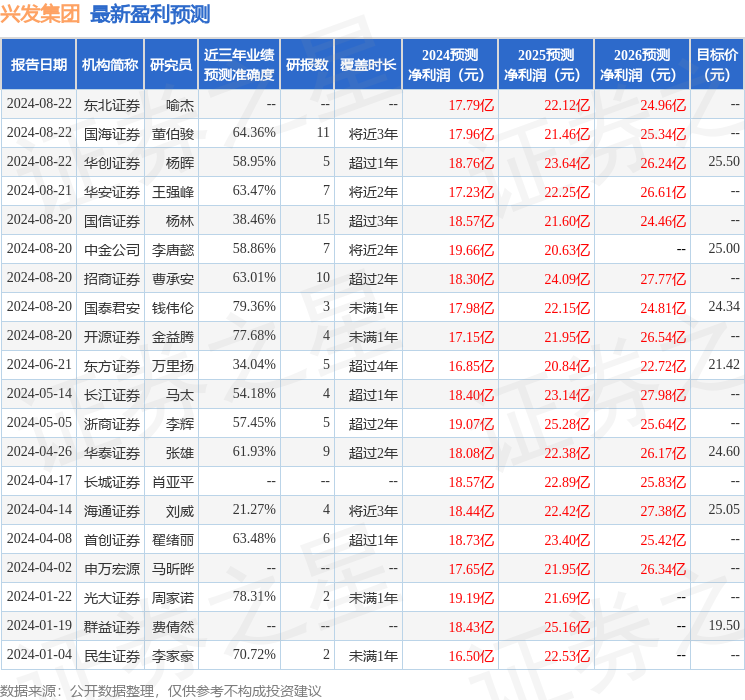The image size is (745, 700).
Task: Click analyst name 李家豪
Action: click(x=173, y=656)
